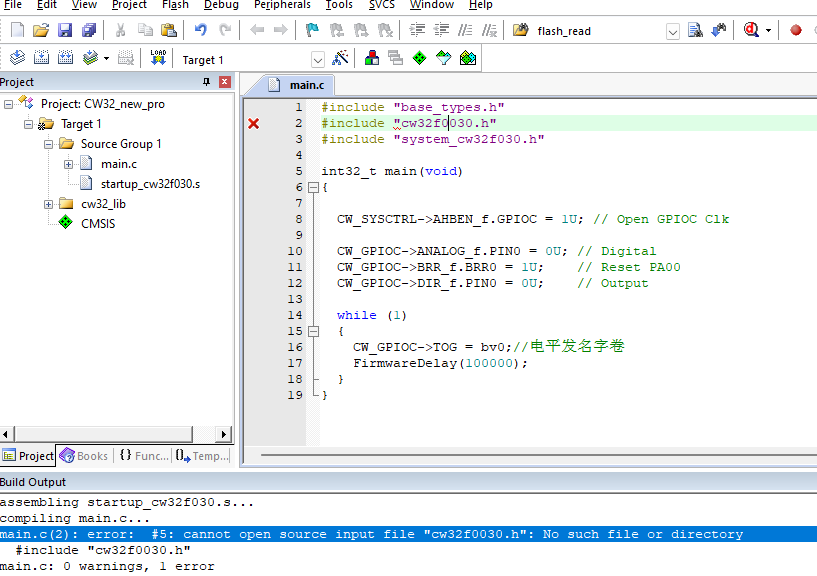The image size is (817, 576).
Task: Click error marker on line 2
Action: pyautogui.click(x=254, y=124)
